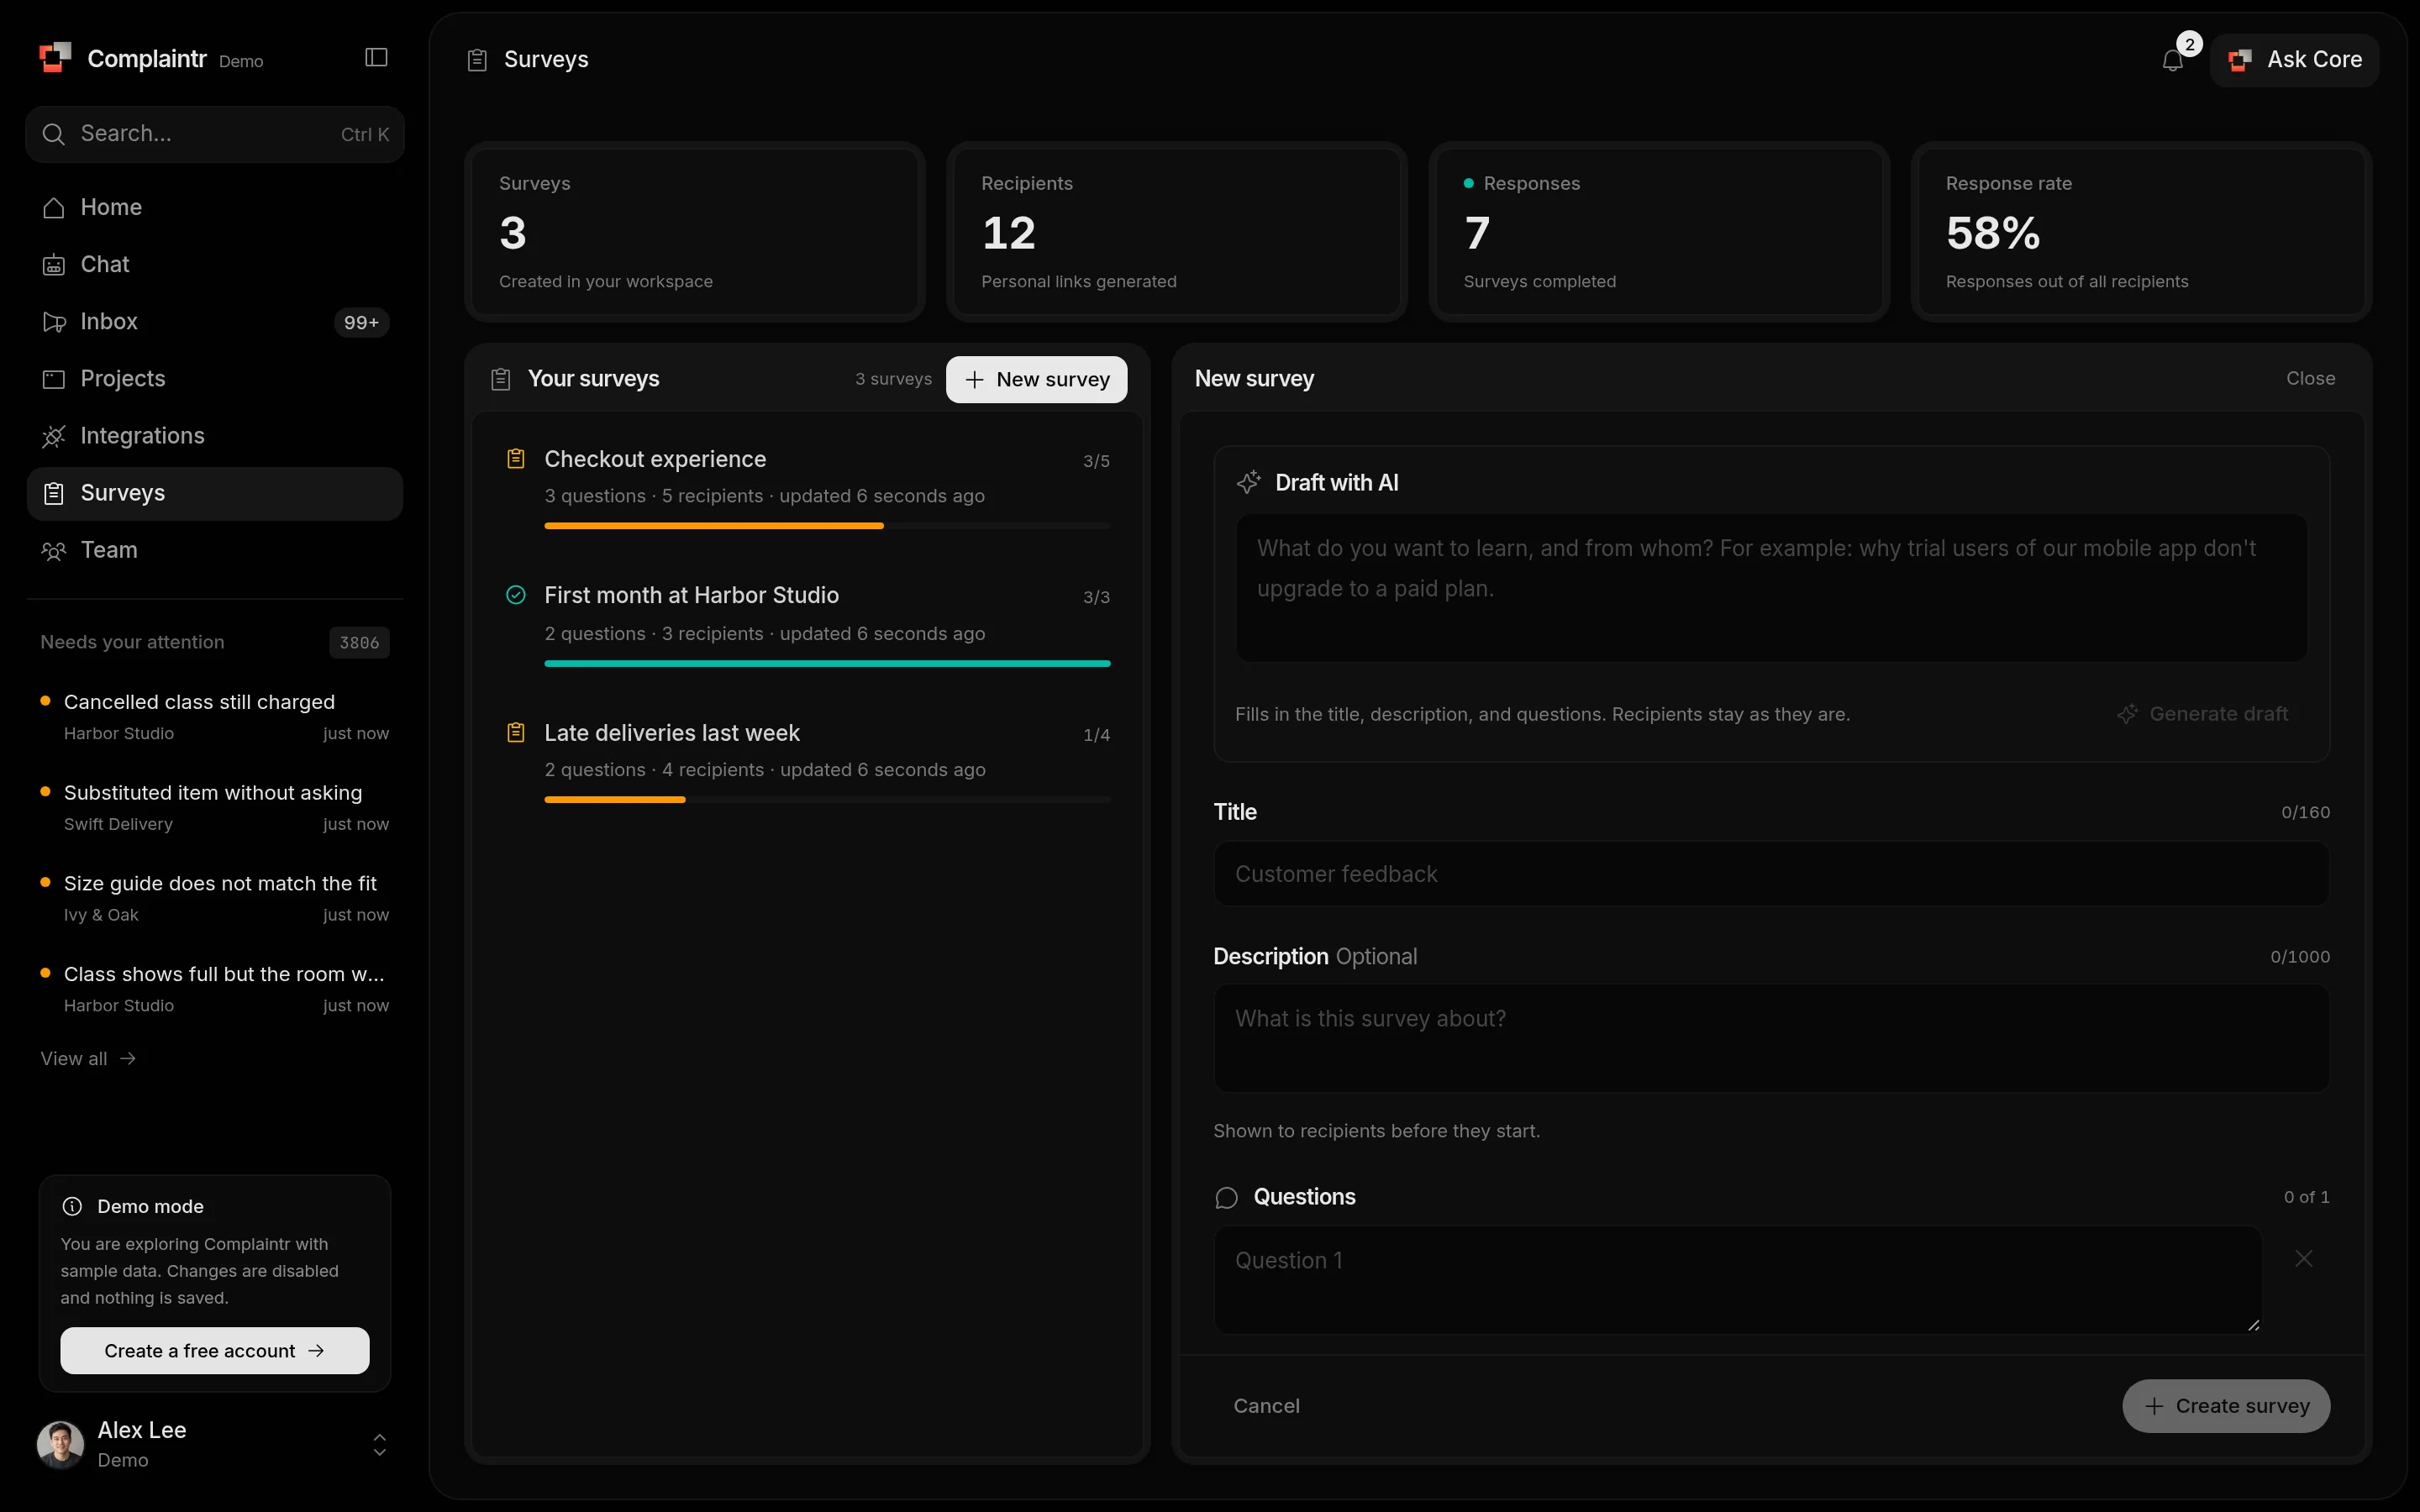Viewport: 2420px width, 1512px height.
Task: Click the Surveys header clipboard icon
Action: point(478,60)
